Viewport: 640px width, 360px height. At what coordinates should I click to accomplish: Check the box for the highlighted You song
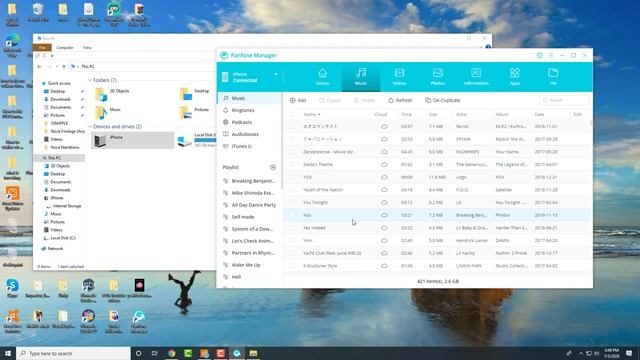(x=292, y=215)
